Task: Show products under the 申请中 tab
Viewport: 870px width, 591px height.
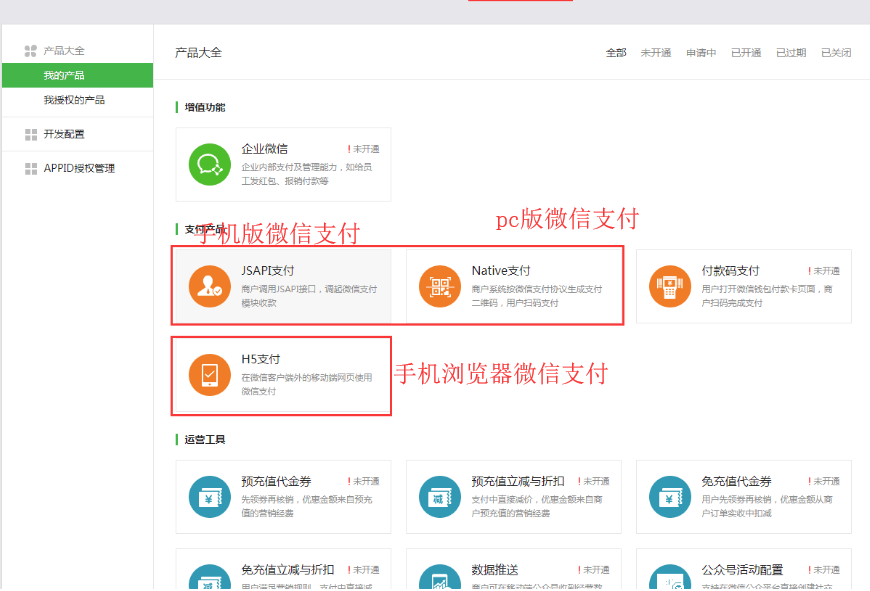Action: 701,53
